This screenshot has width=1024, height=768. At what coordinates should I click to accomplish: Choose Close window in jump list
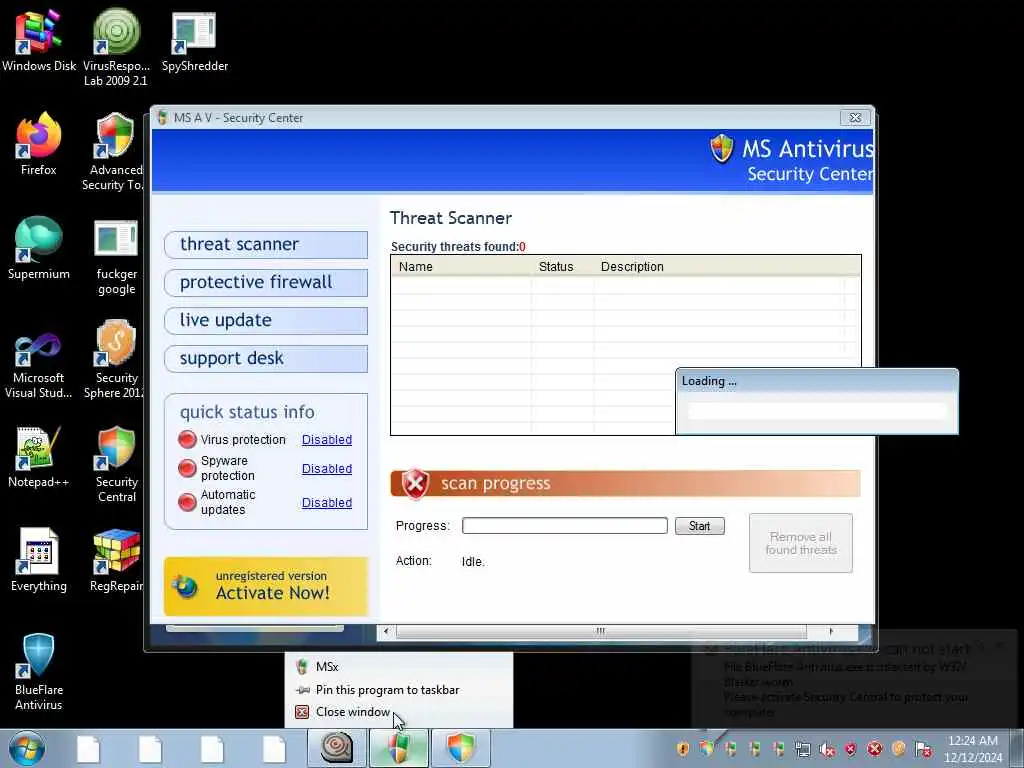(x=399, y=712)
